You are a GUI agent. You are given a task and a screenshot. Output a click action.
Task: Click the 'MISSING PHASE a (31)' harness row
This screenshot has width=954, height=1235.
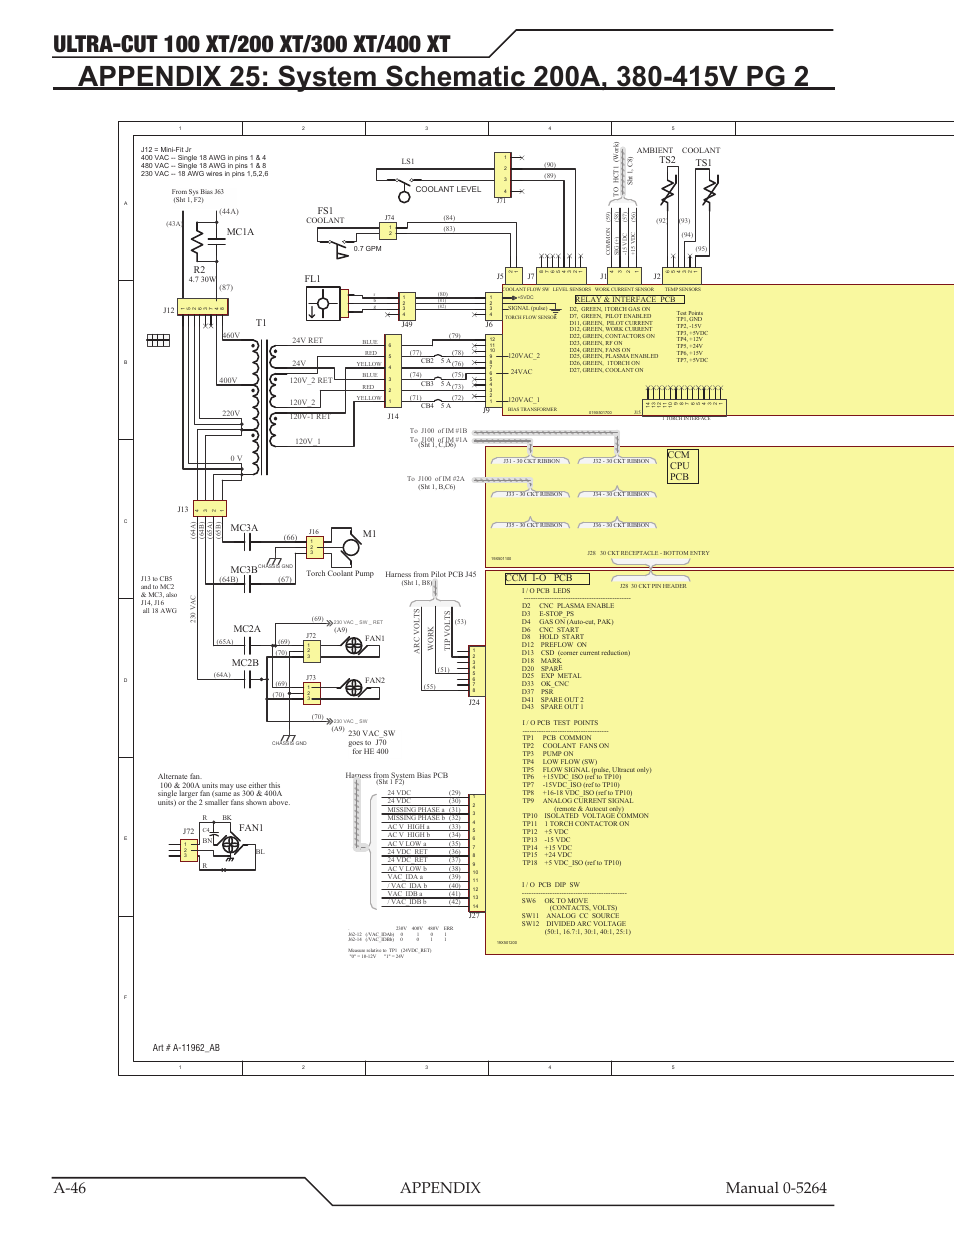424,810
